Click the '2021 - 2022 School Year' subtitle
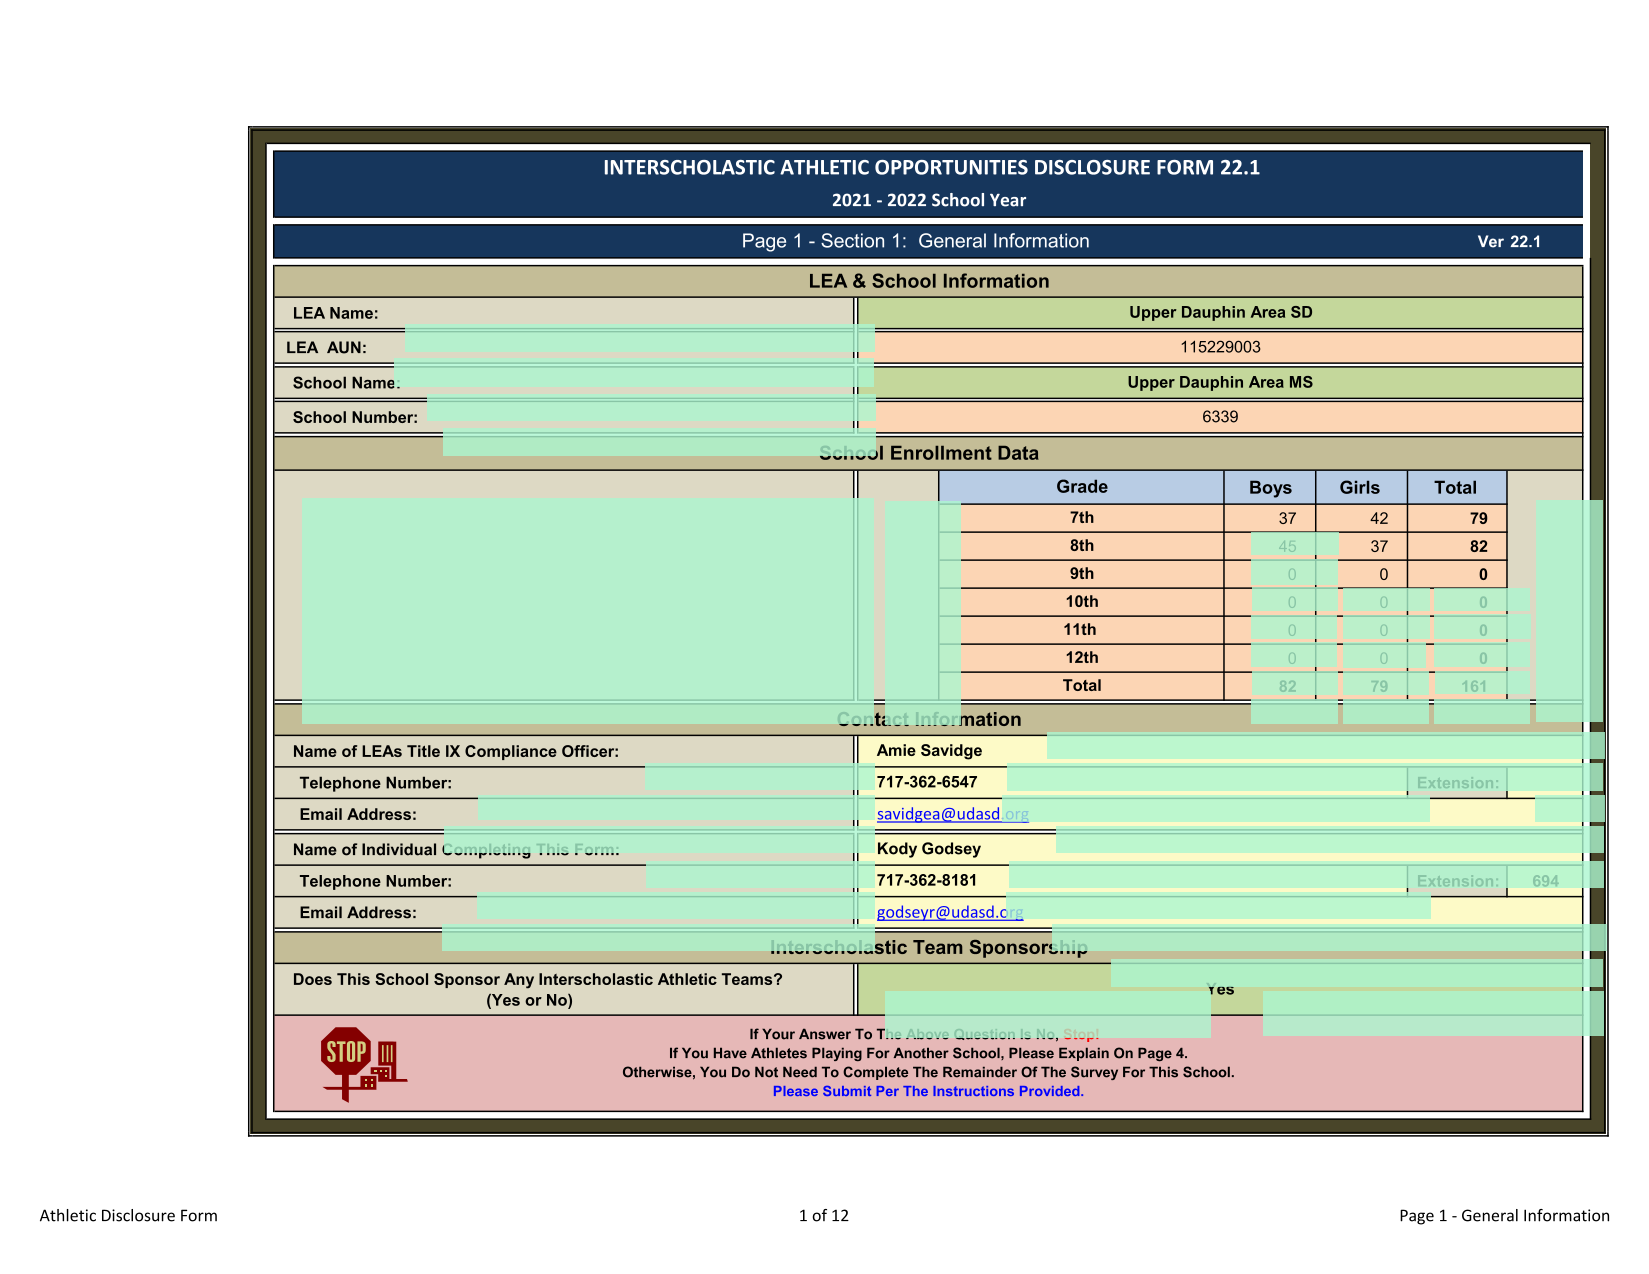The width and height of the screenshot is (1649, 1274). [x=929, y=200]
